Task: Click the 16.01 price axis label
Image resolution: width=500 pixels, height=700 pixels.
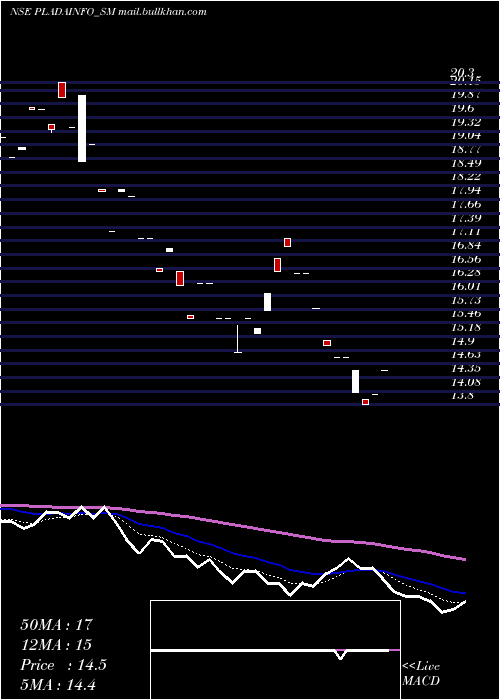Action: pyautogui.click(x=466, y=286)
